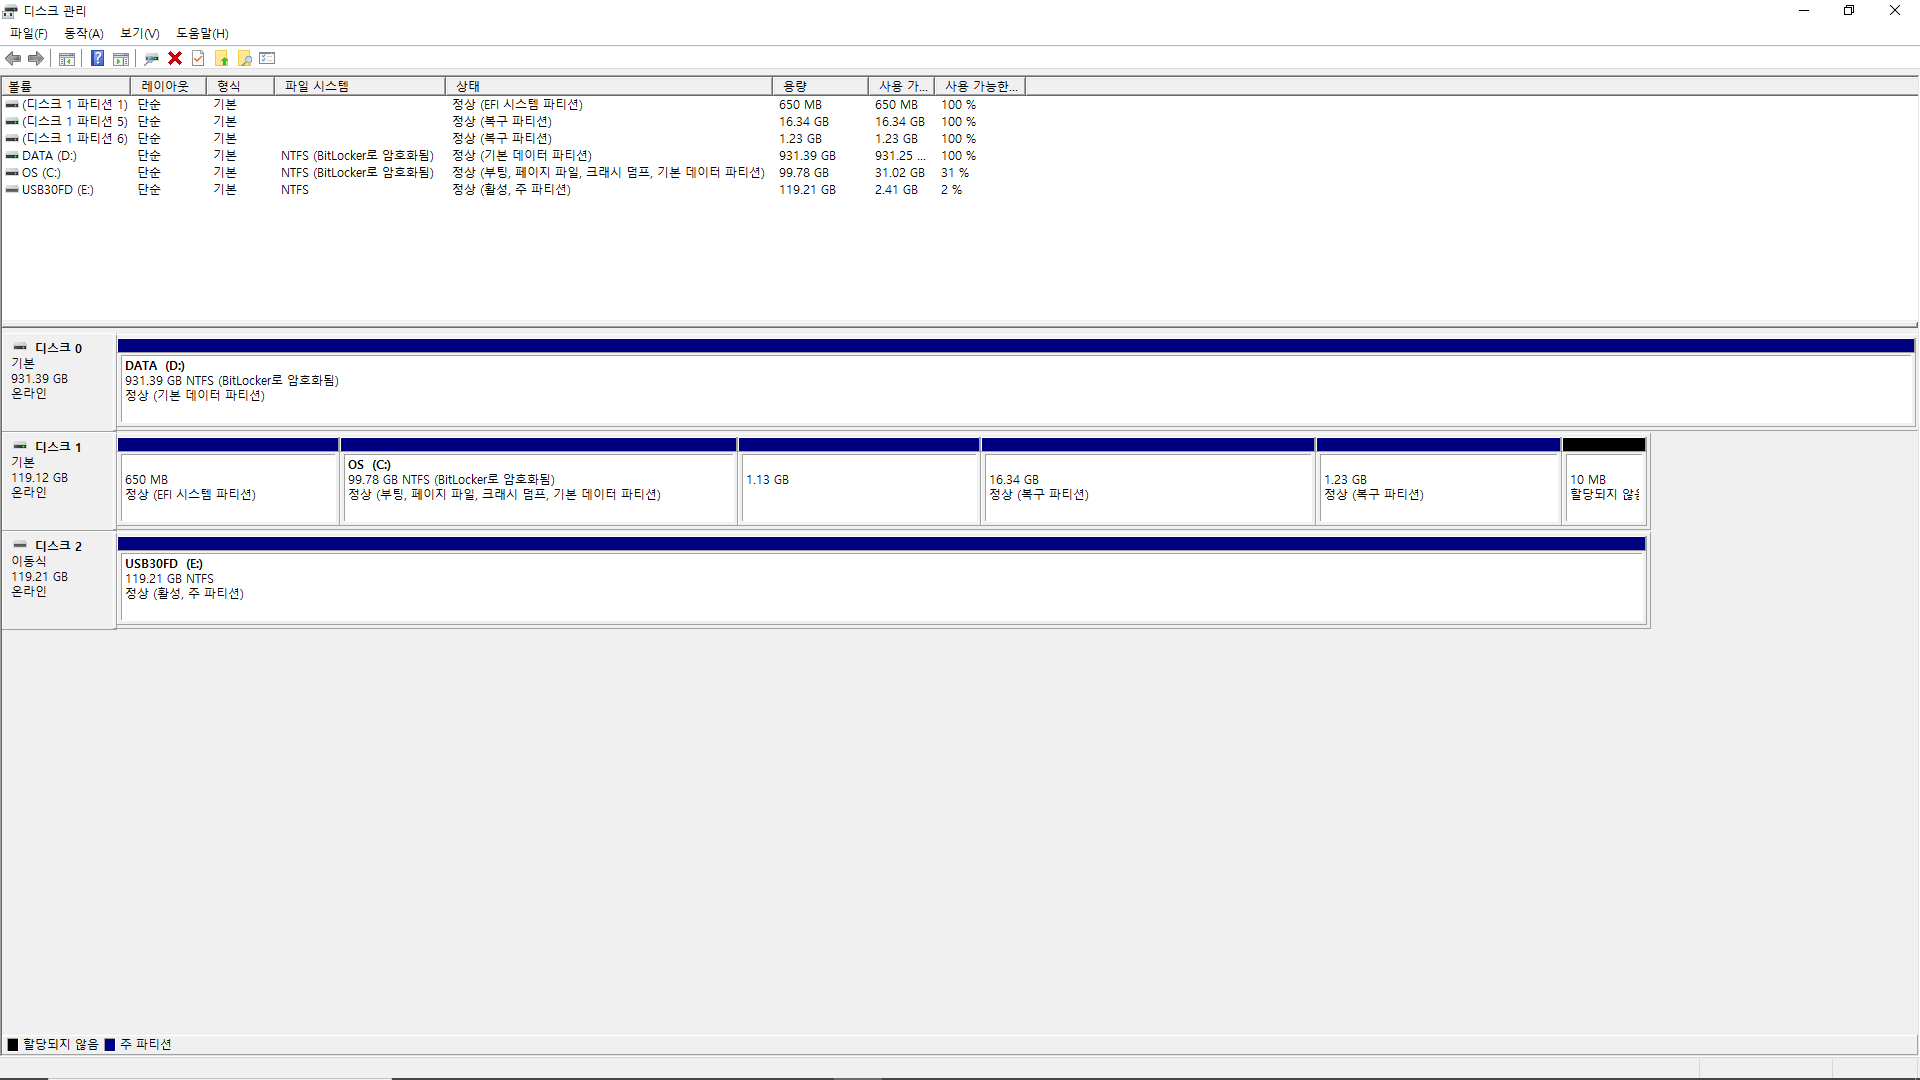Click the Back arrow toolbar icon
The image size is (1920, 1080).
point(13,59)
